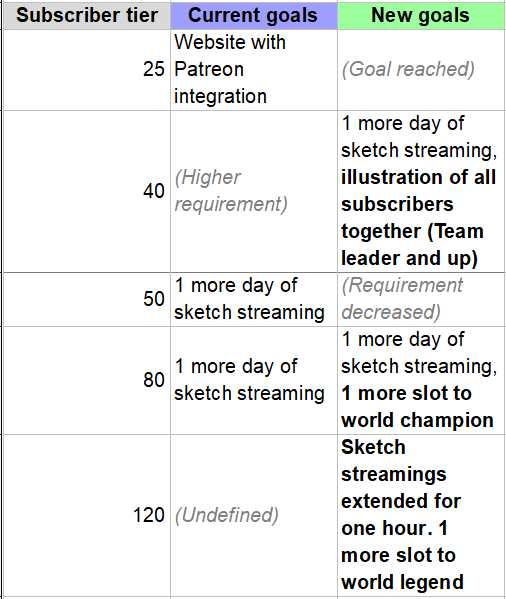Select the illustration of all subscribers cell
506x599 pixels.
[421, 191]
